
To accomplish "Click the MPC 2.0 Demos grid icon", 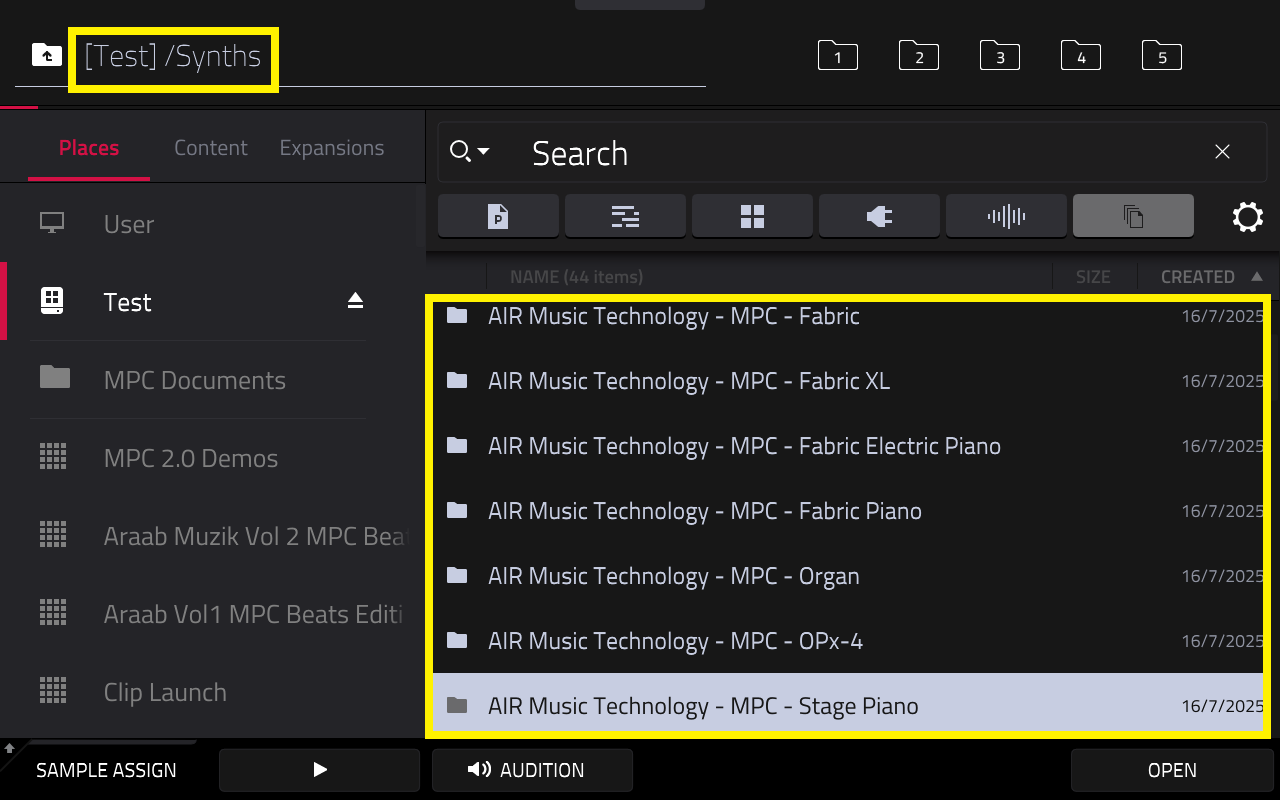I will point(52,456).
